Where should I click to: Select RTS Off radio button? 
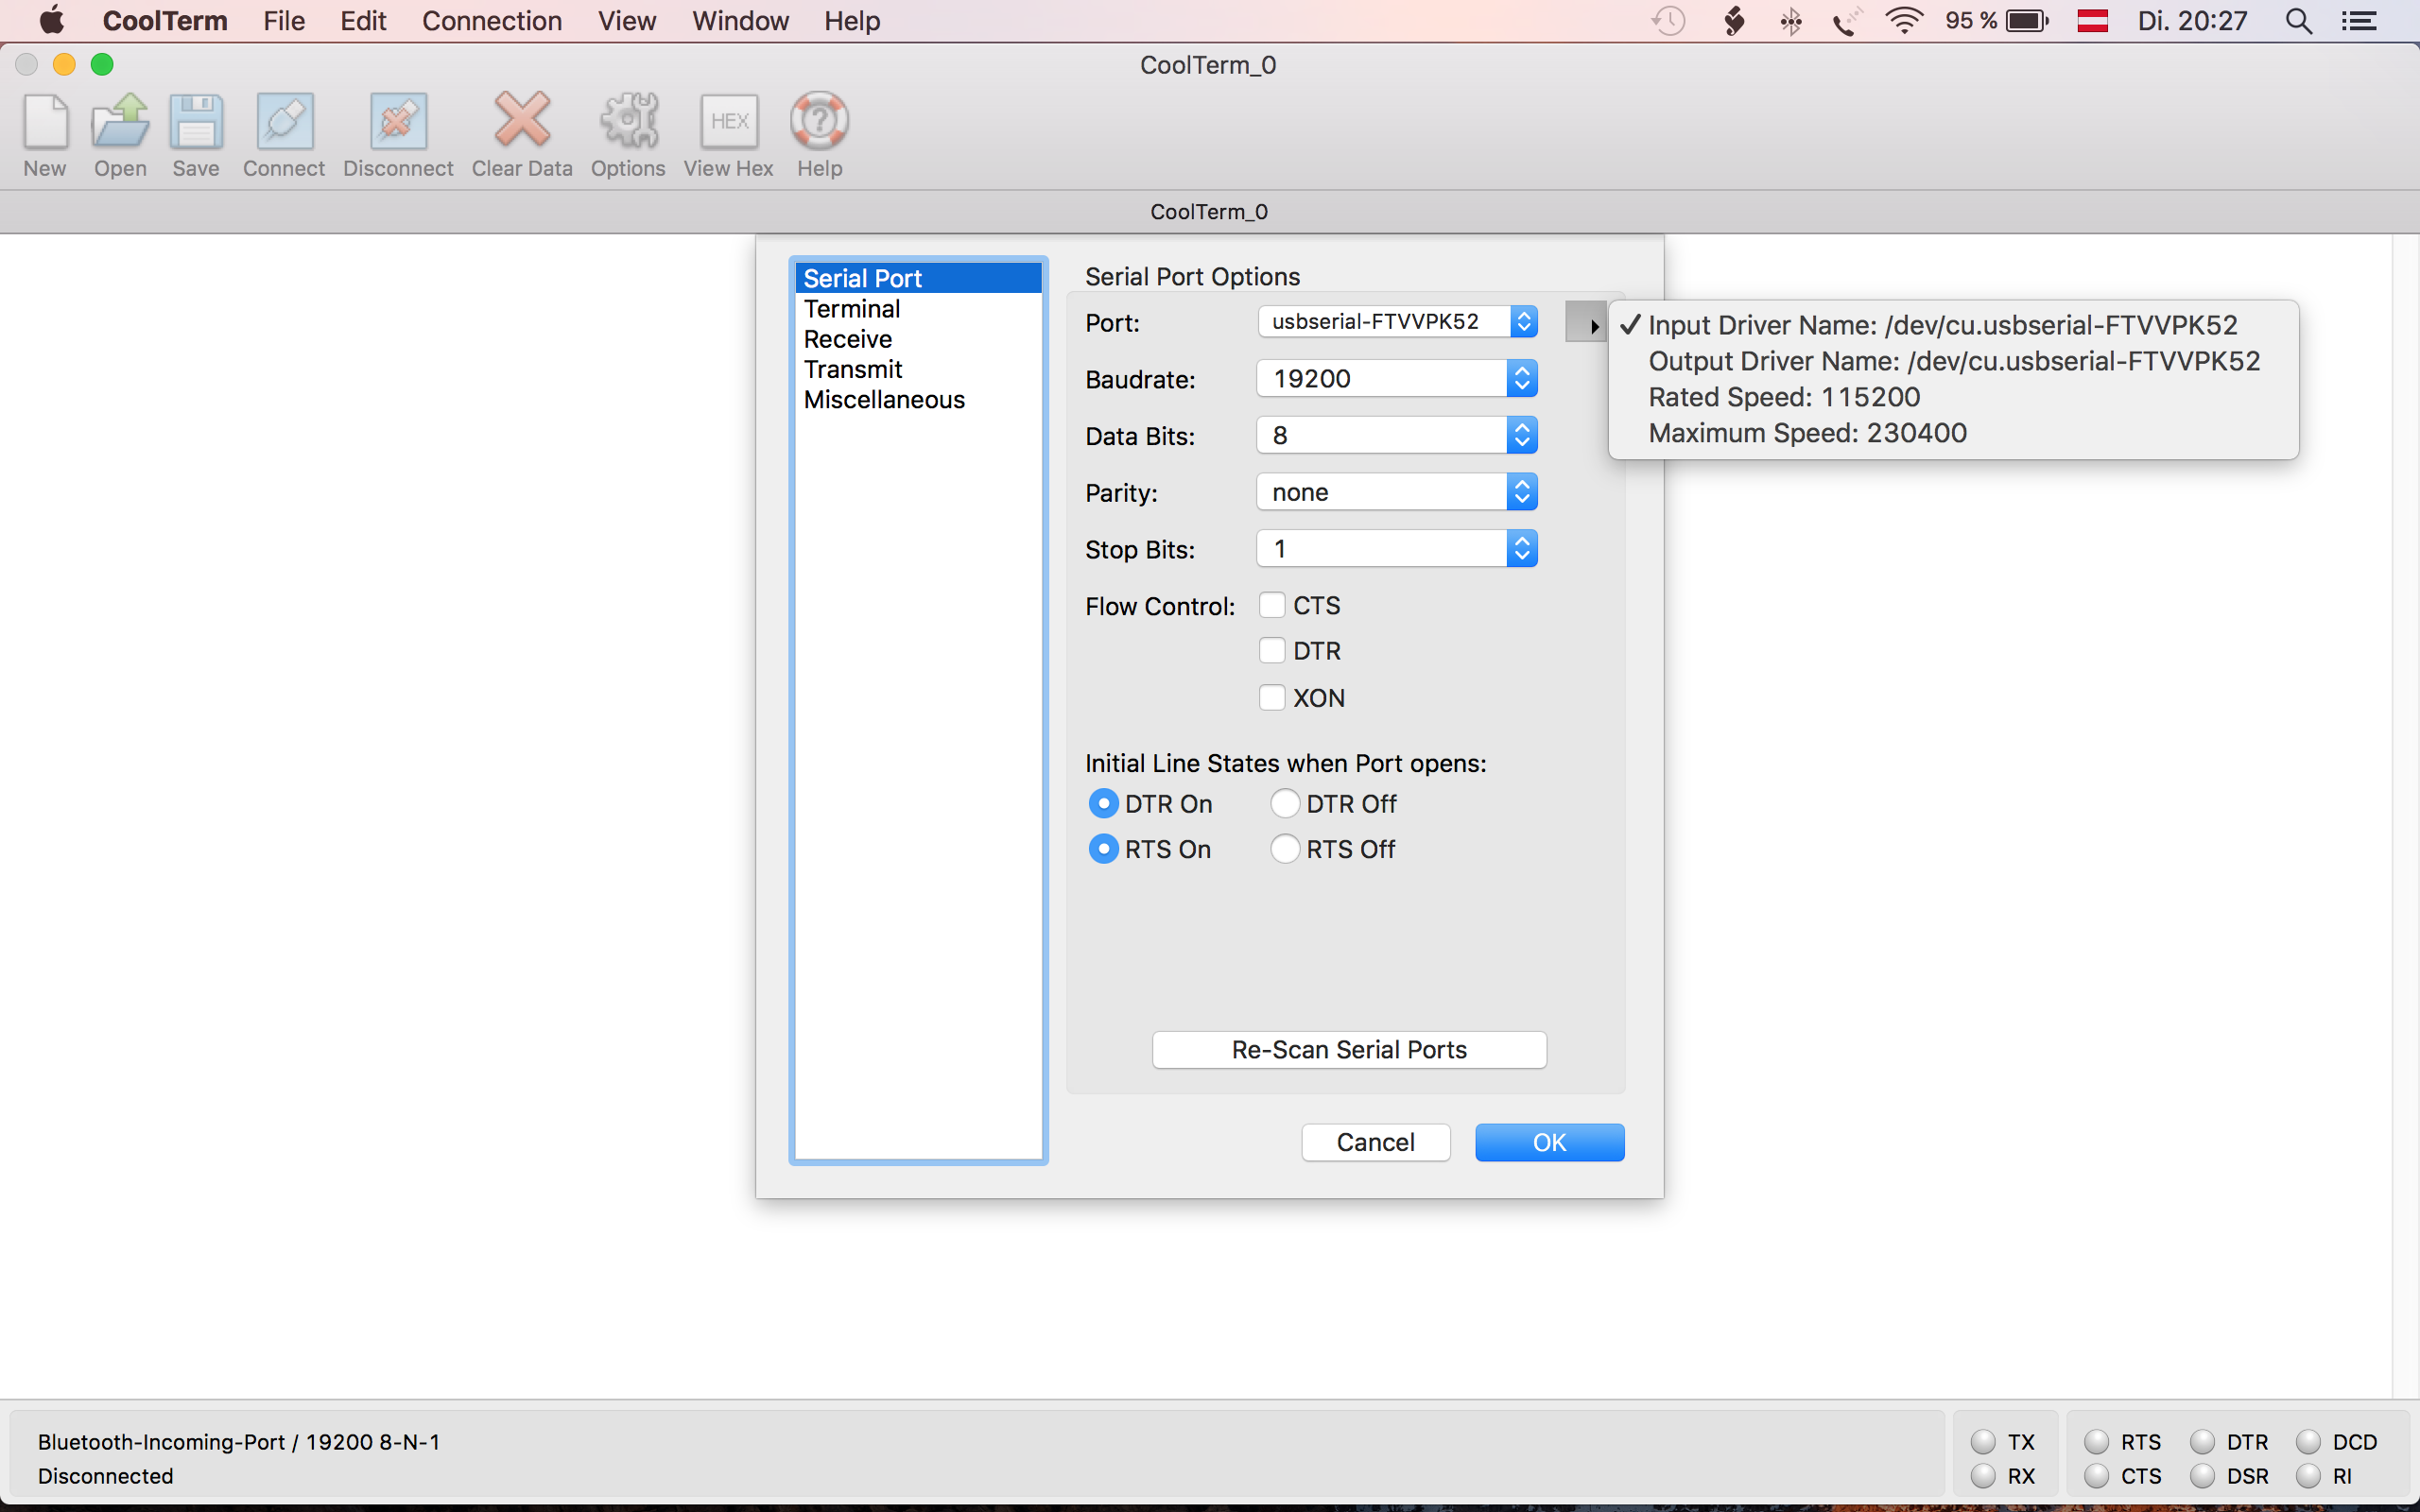(1285, 849)
